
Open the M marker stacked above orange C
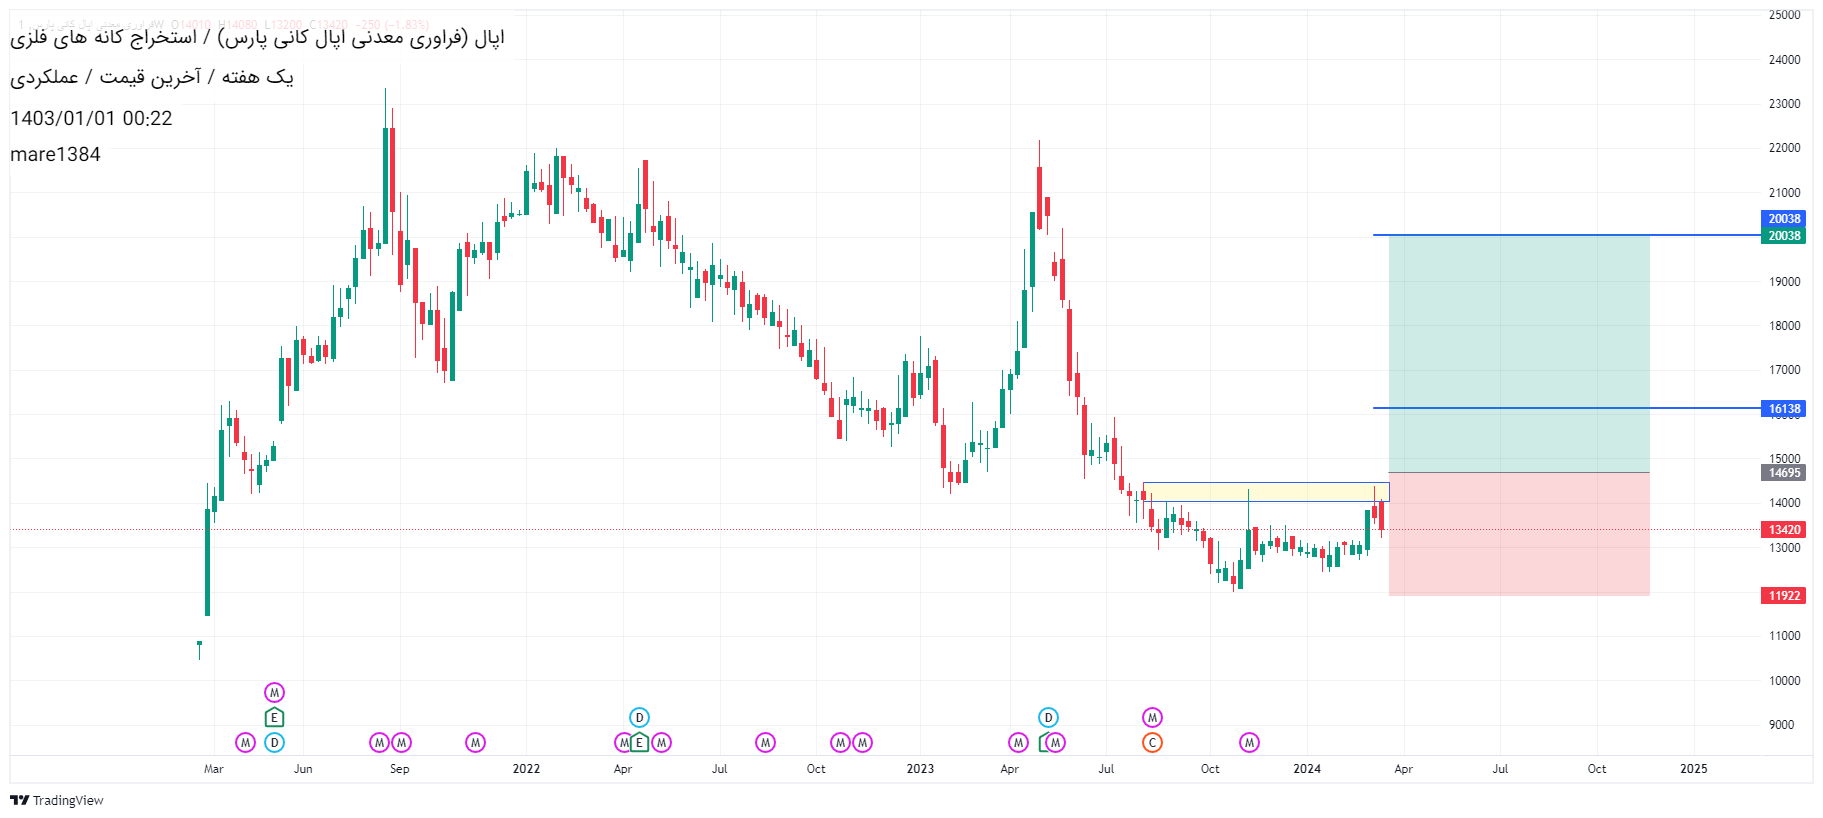coord(1152,717)
